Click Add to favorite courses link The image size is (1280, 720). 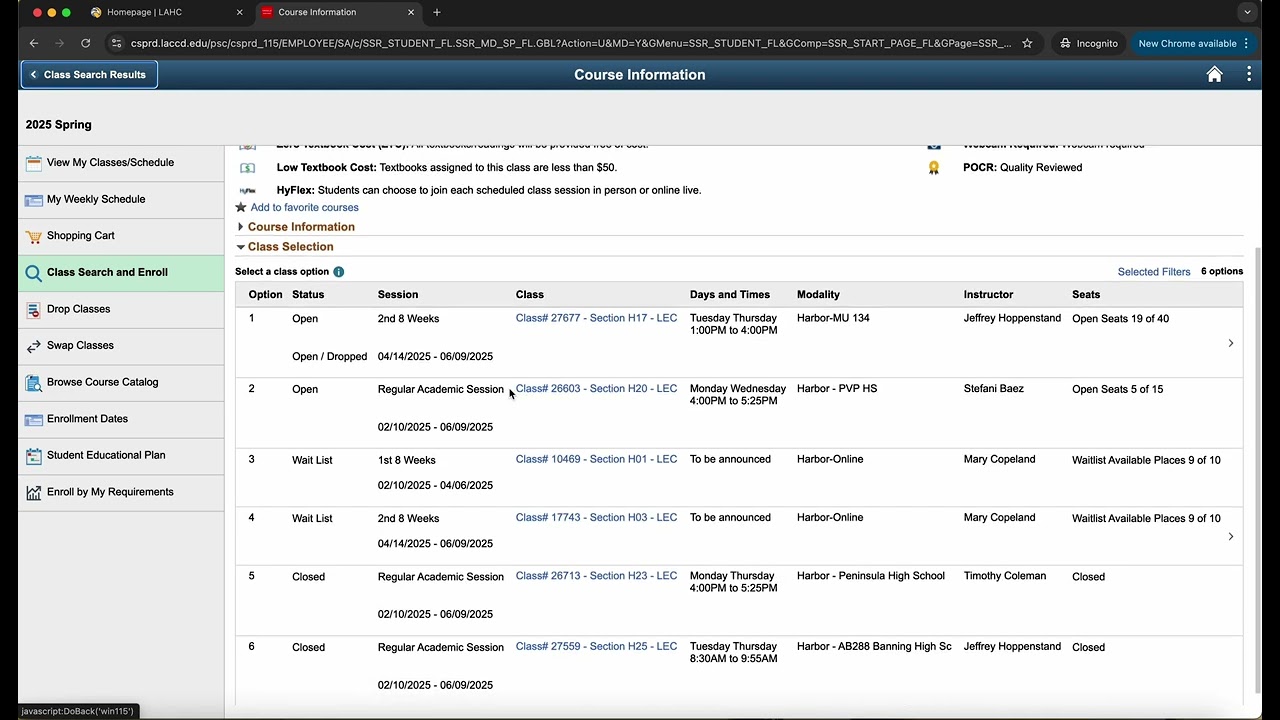[304, 207]
